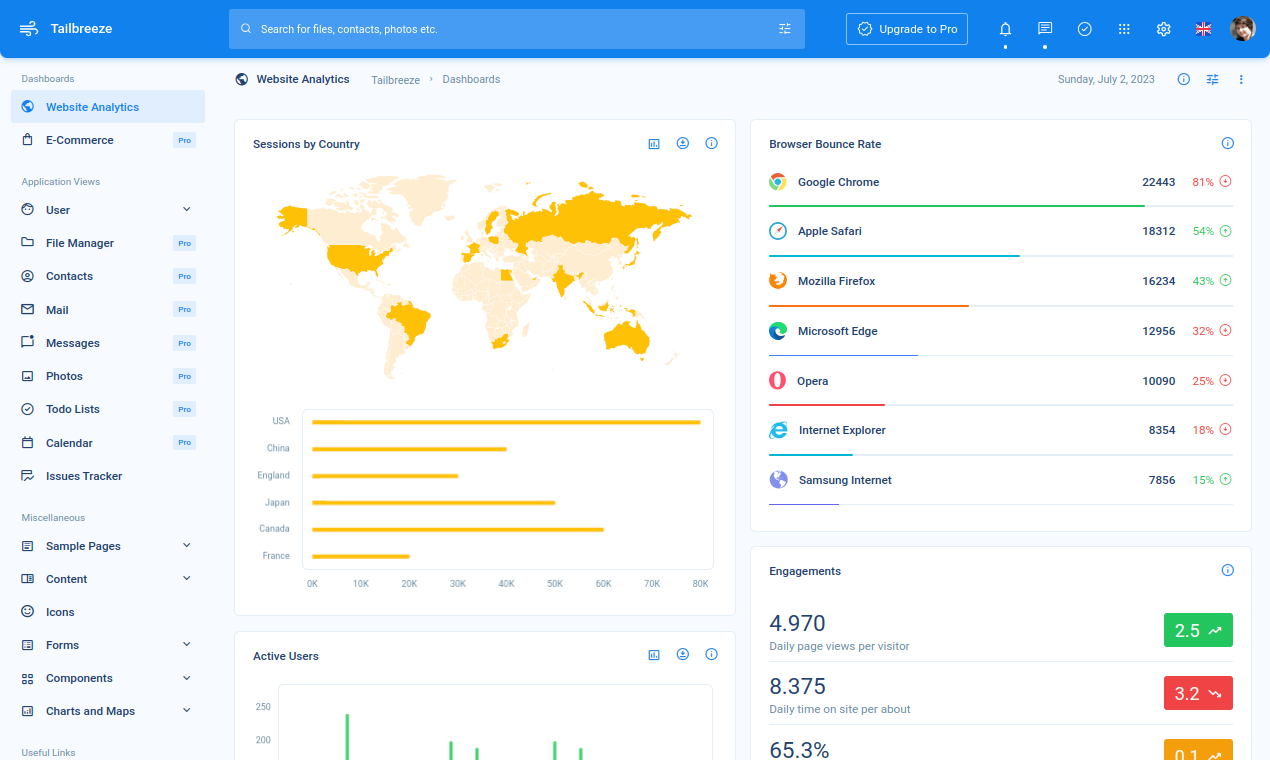Open Photos in sidebar

pos(108,376)
